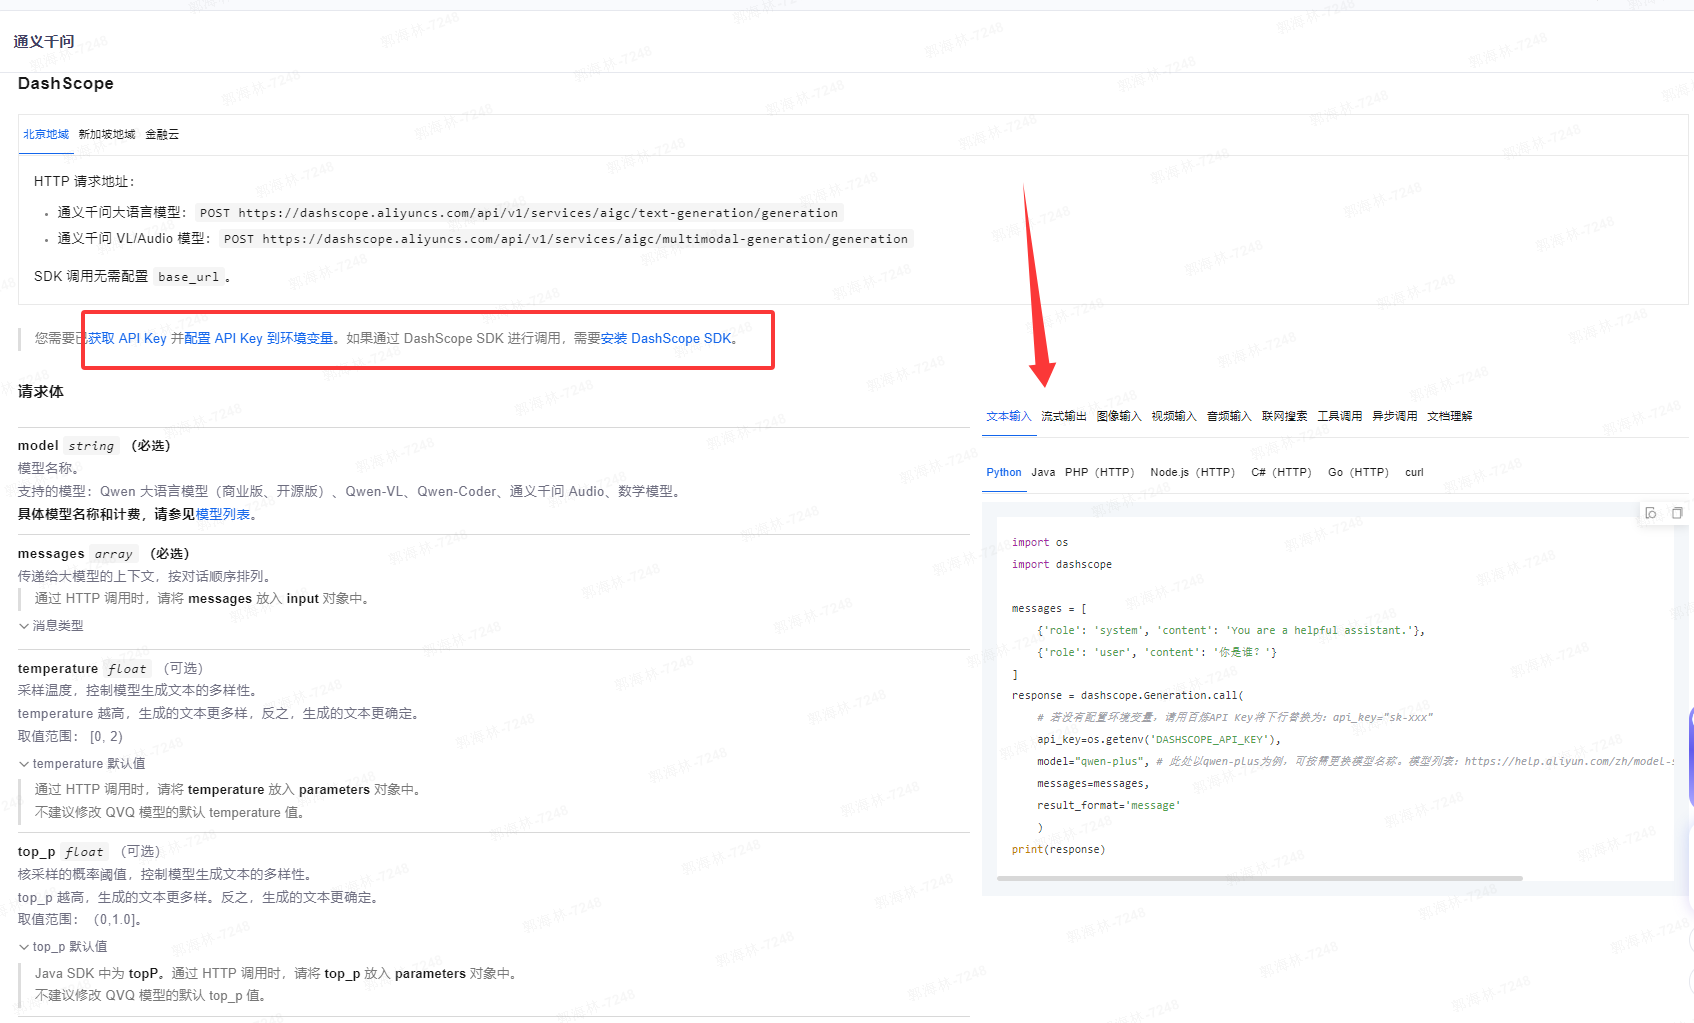Switch to the 北京地域 tab
The image size is (1694, 1023).
point(46,134)
